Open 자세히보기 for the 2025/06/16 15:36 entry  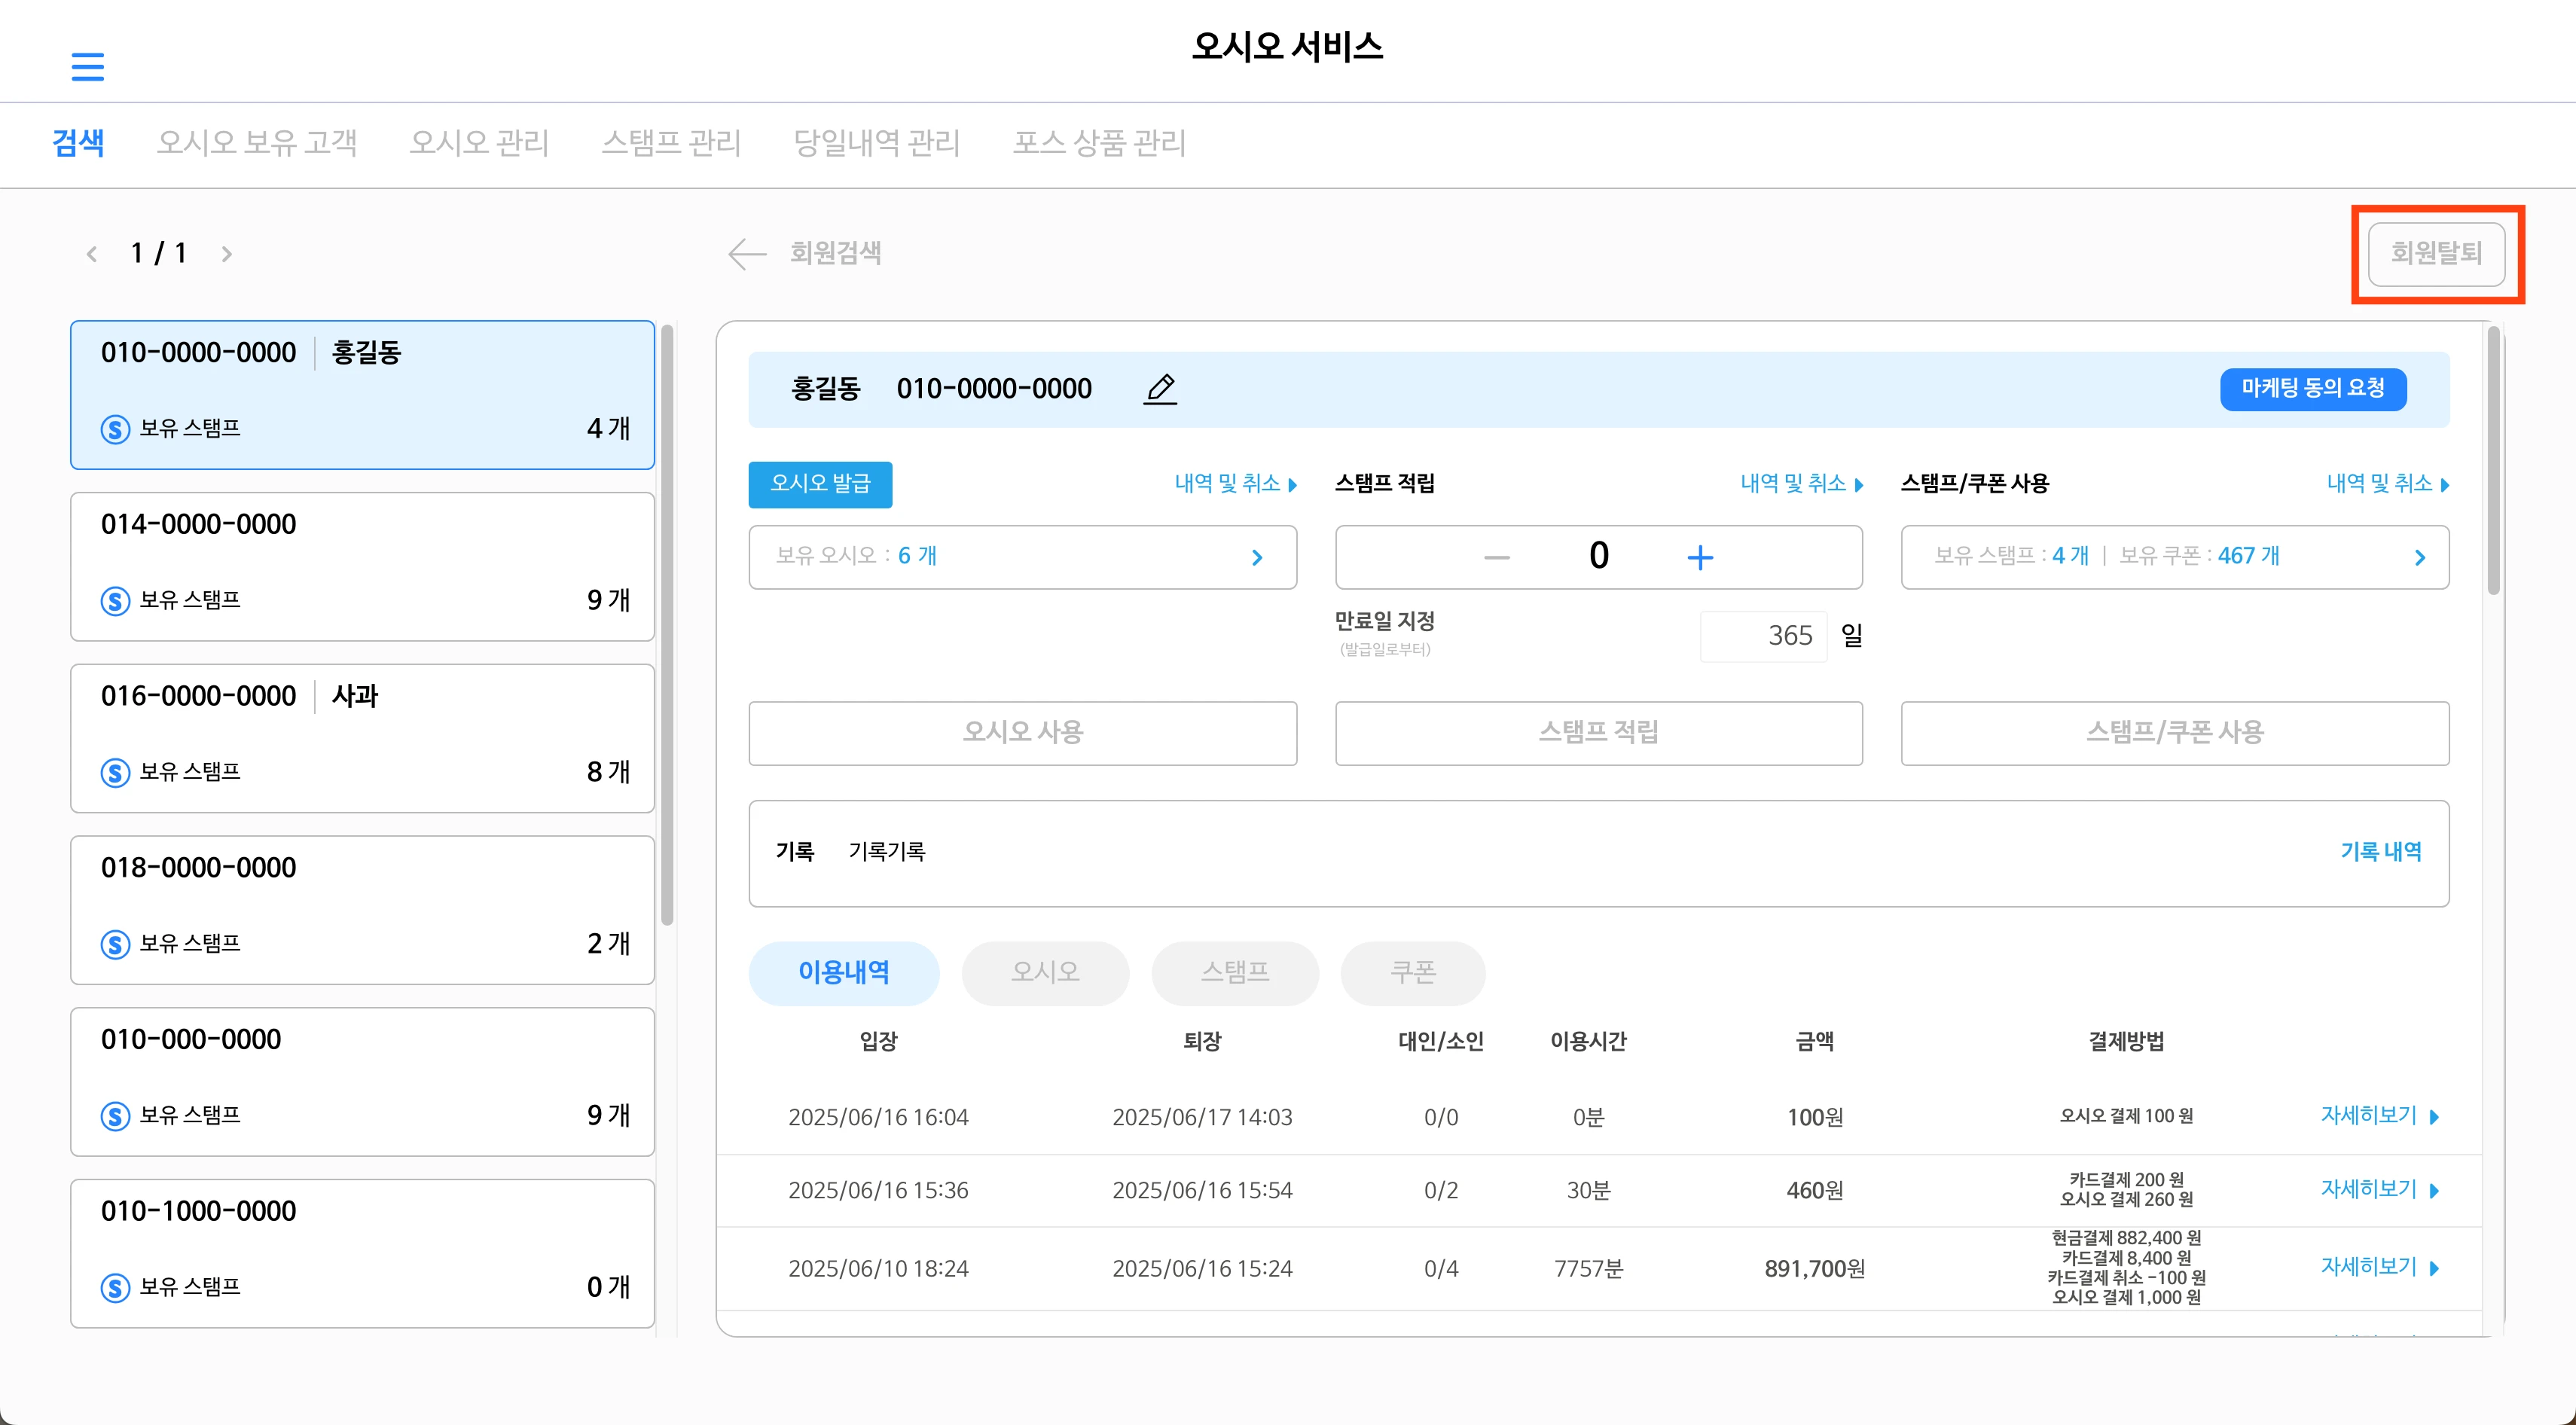pyautogui.click(x=2379, y=1190)
